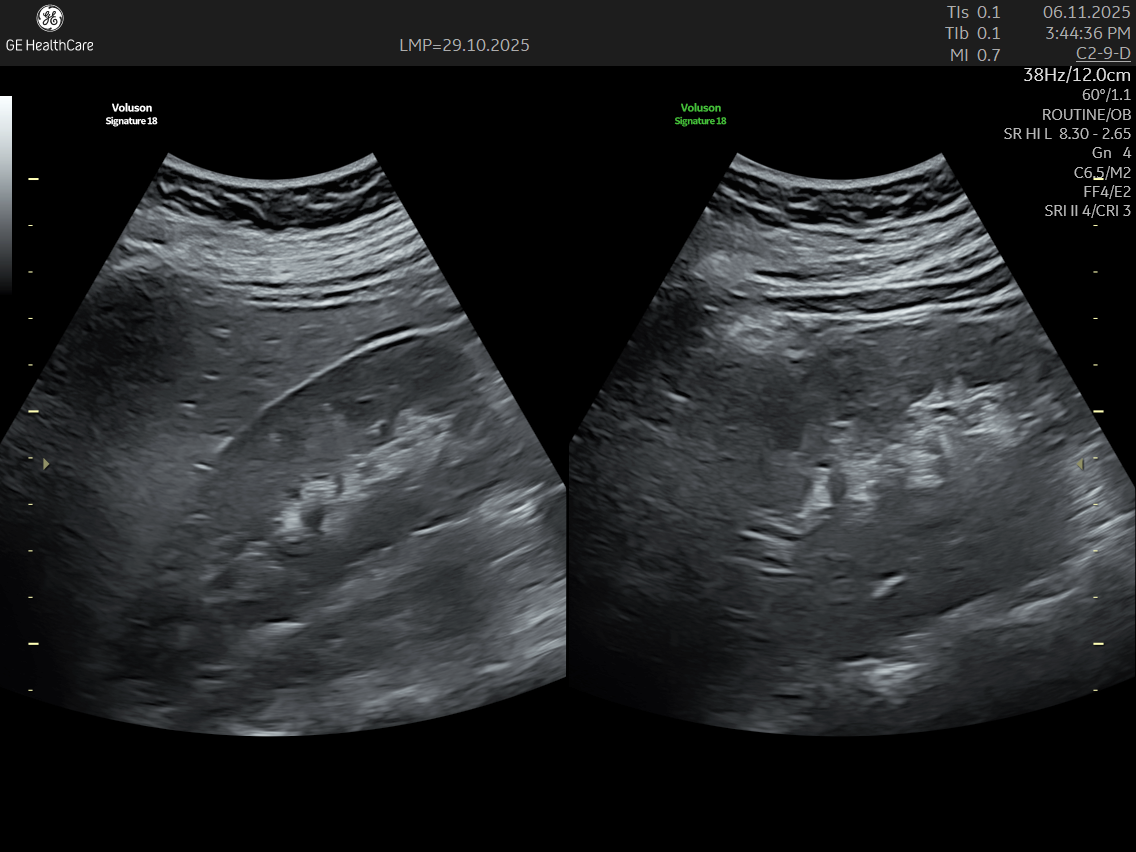Click the 38Hz/12.0cm depth readout

(1077, 75)
